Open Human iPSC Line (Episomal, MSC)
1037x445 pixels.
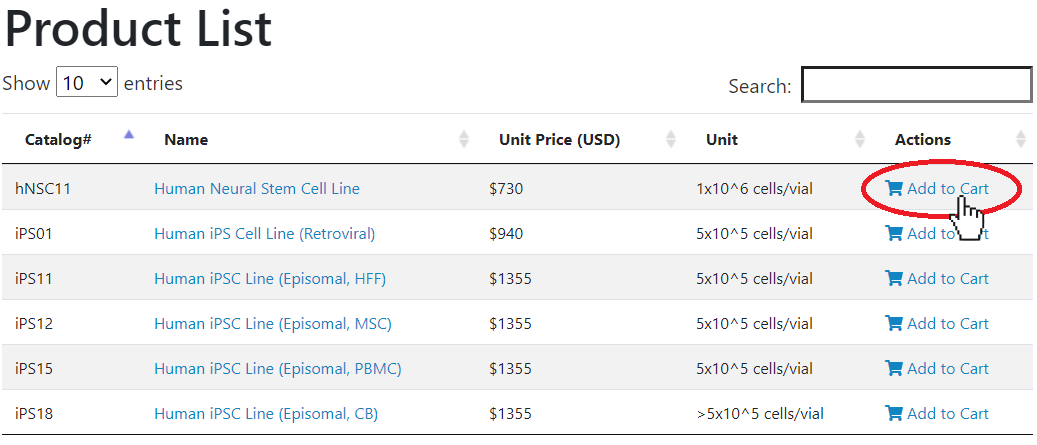point(272,324)
